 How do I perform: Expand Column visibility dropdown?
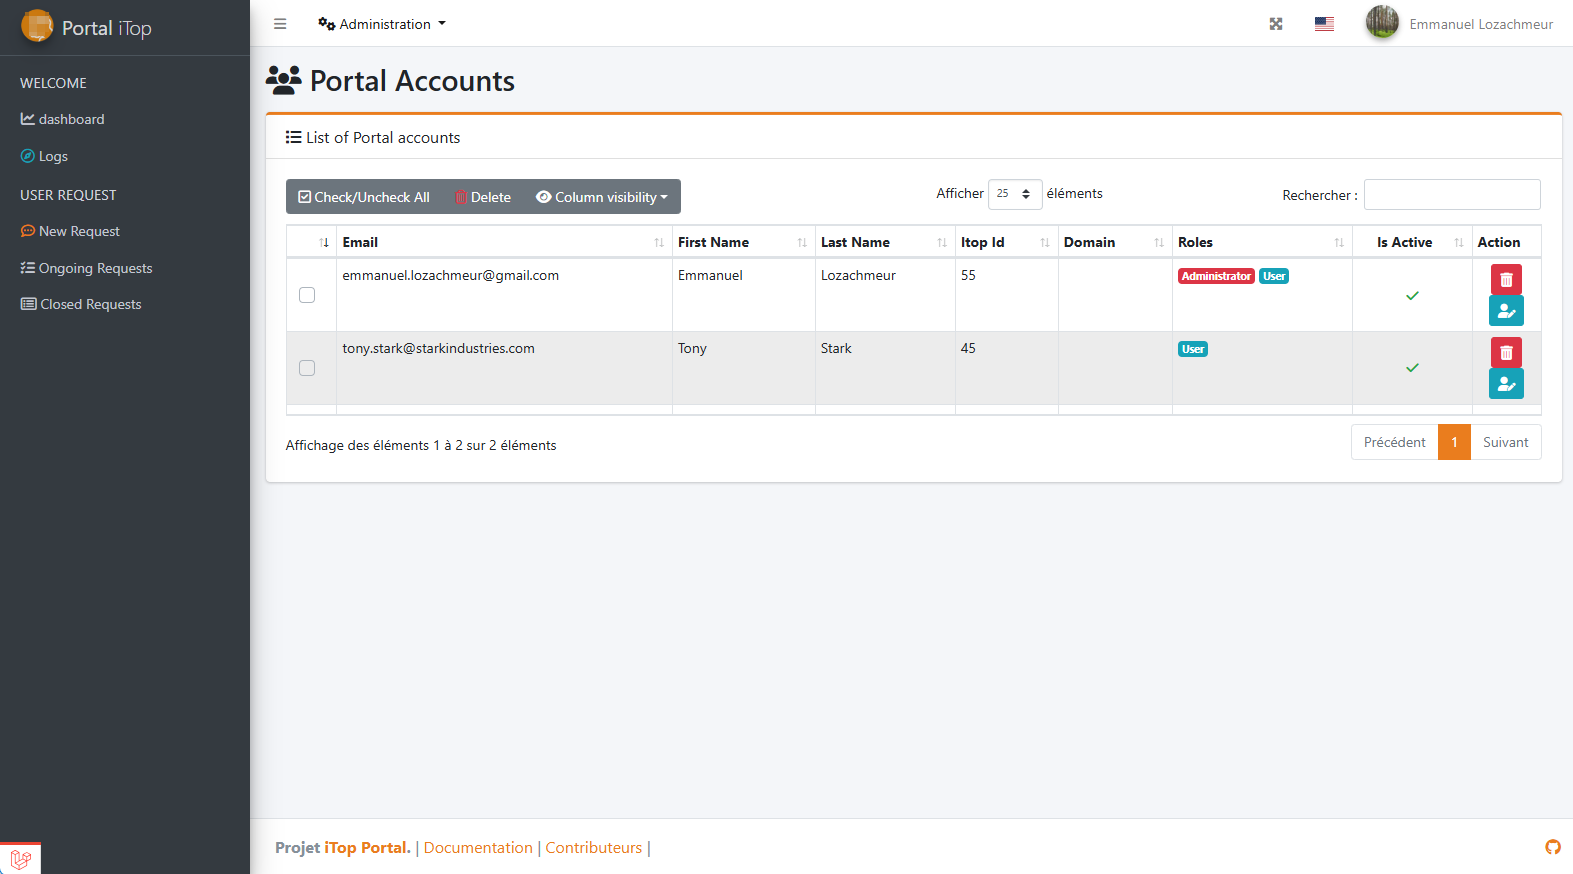pyautogui.click(x=602, y=197)
